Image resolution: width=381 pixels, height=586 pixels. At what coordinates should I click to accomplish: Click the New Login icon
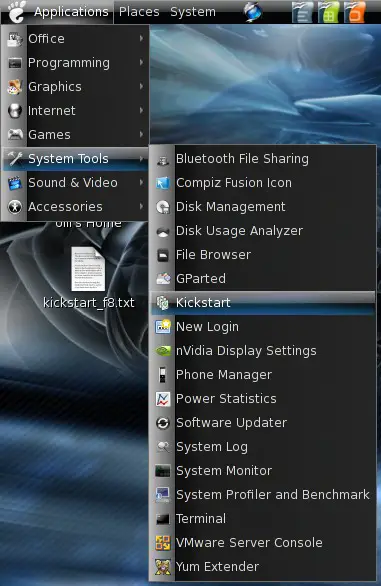tap(163, 327)
